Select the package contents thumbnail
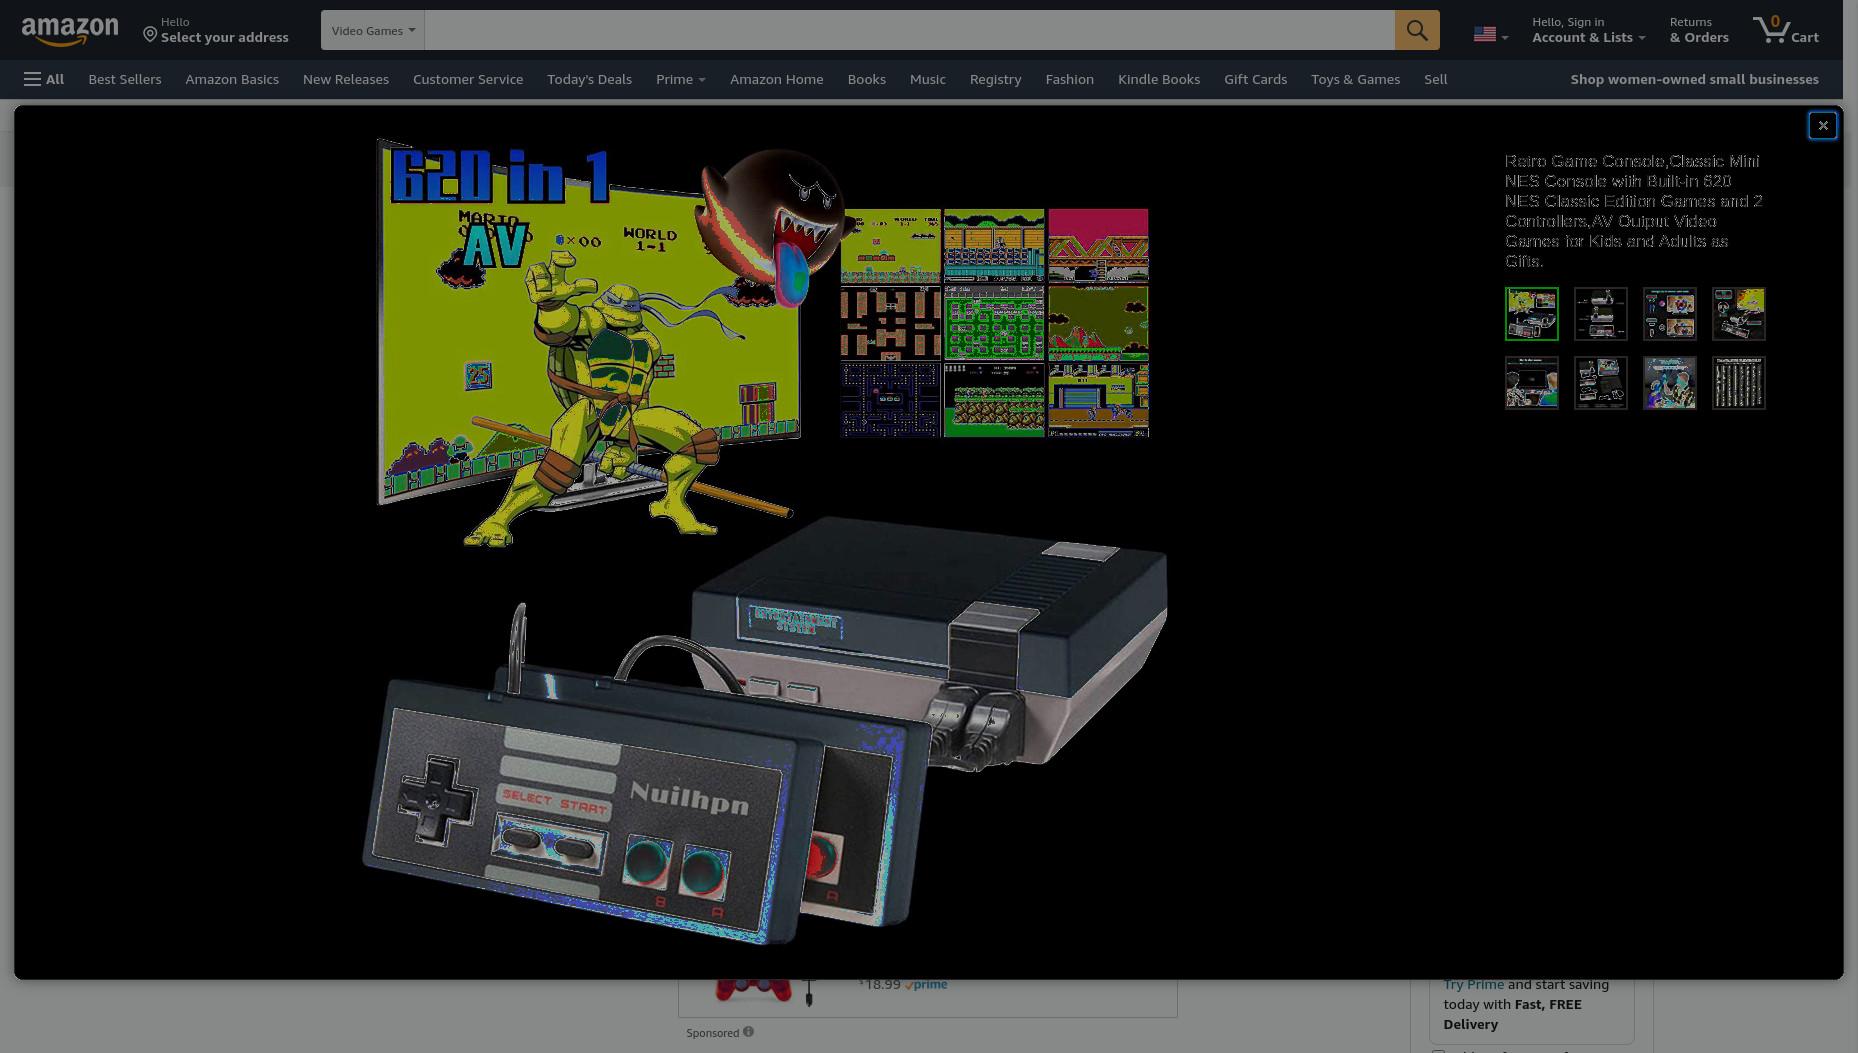 [1600, 383]
